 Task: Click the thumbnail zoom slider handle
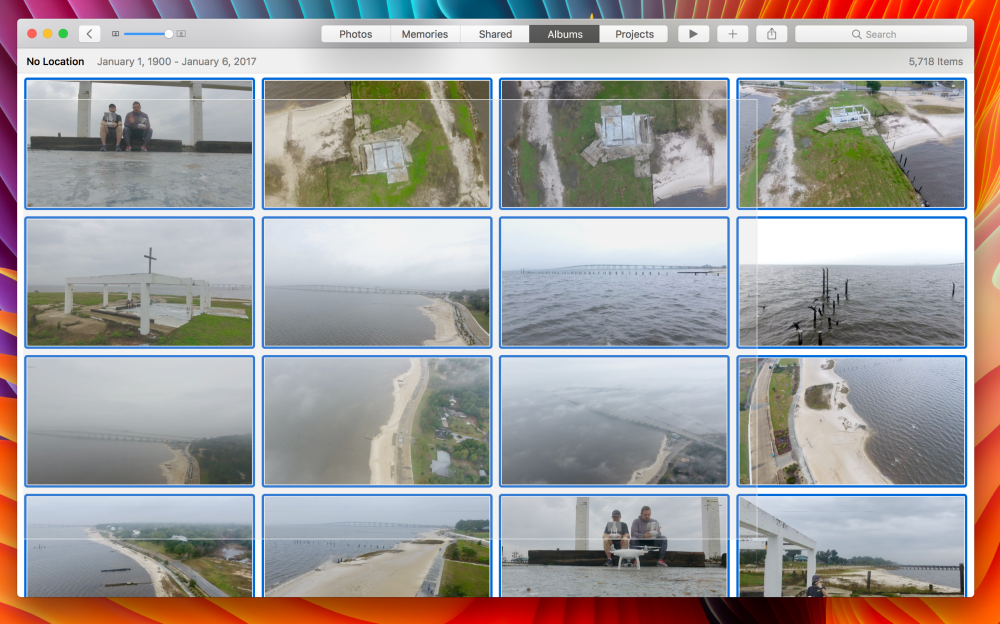coord(168,34)
